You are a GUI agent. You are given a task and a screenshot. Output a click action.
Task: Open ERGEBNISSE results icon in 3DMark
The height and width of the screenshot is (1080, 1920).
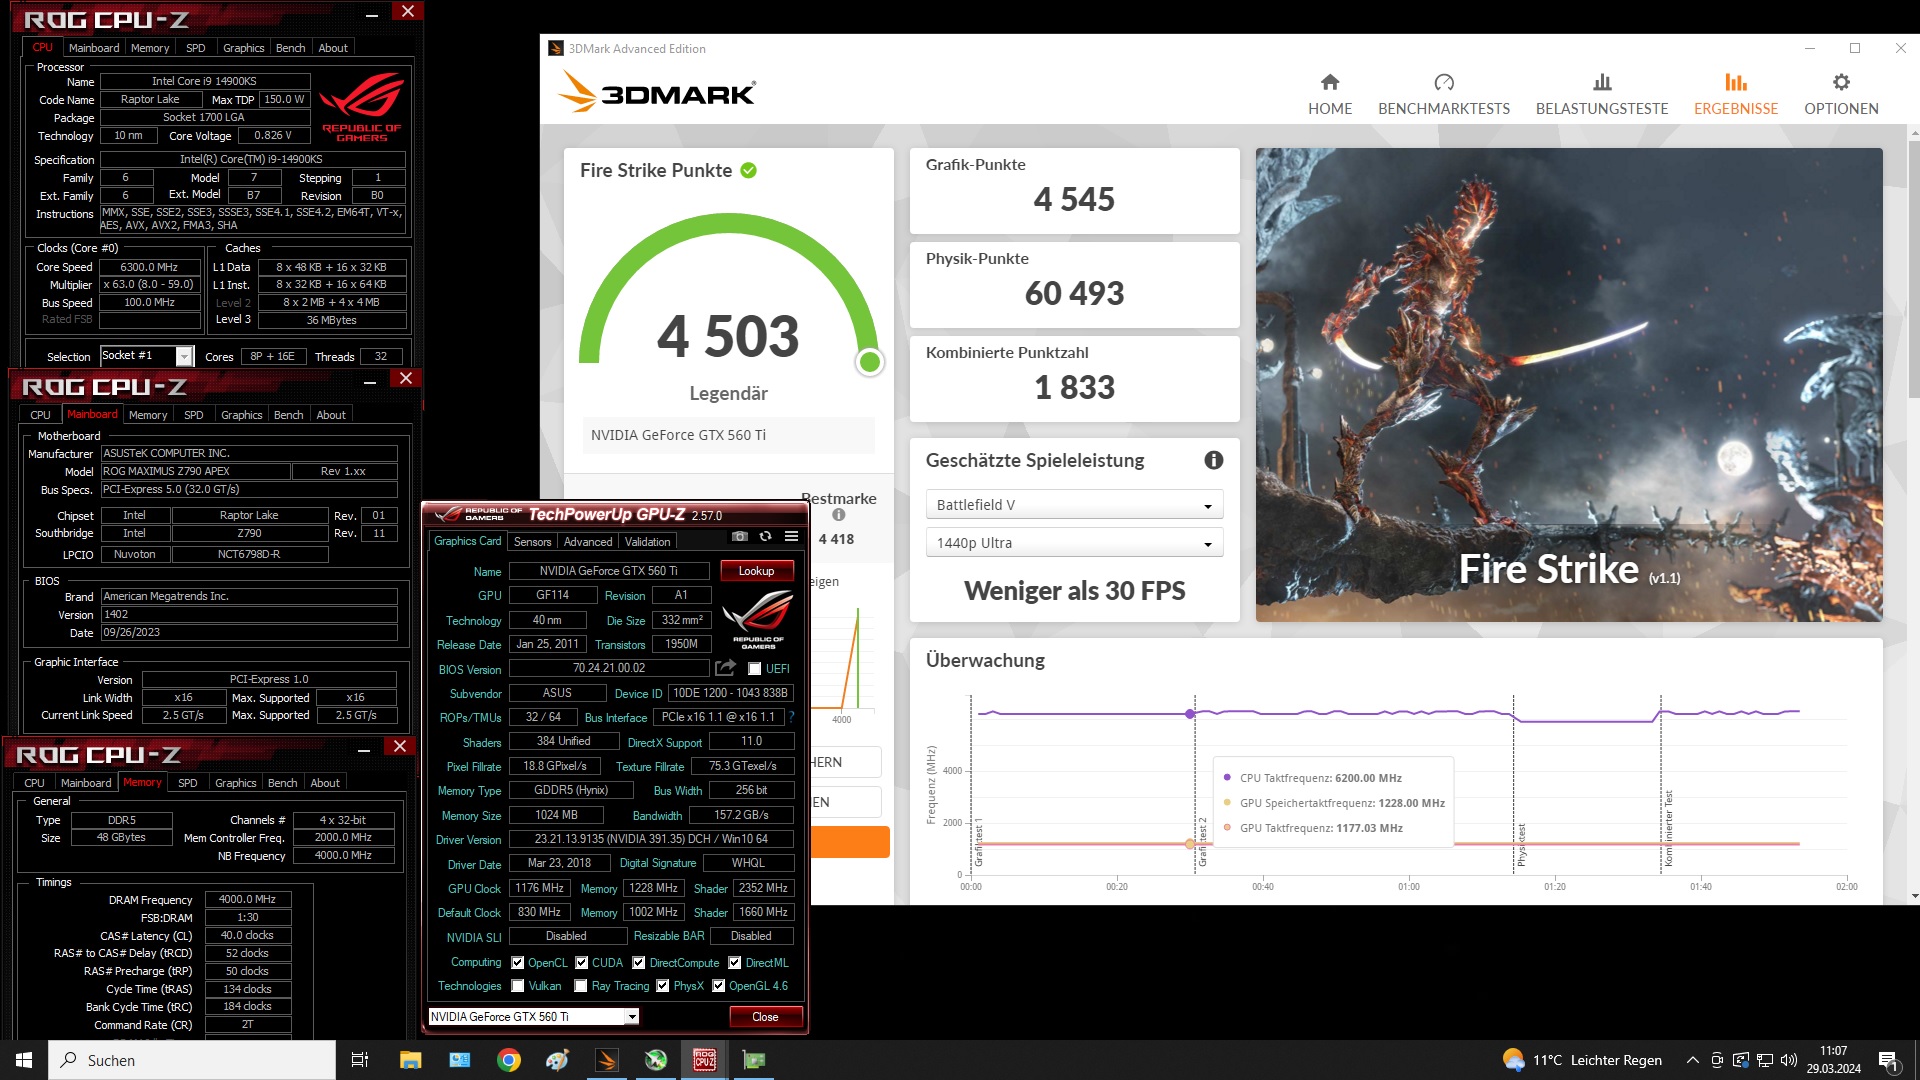pos(1735,82)
